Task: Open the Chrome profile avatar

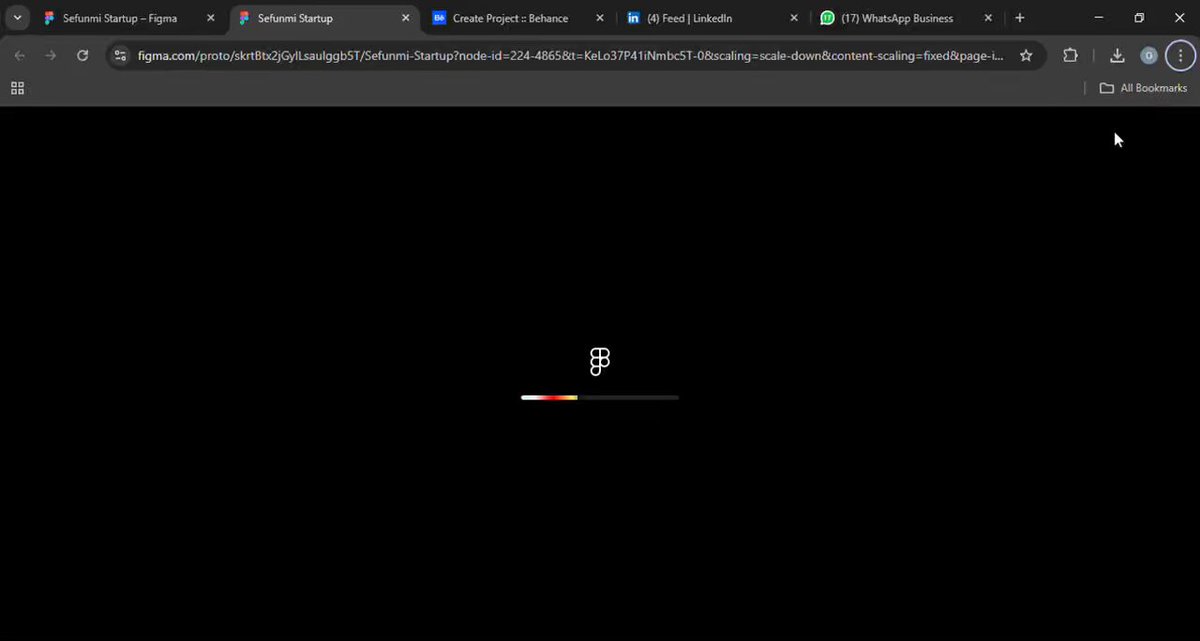Action: (x=1149, y=55)
